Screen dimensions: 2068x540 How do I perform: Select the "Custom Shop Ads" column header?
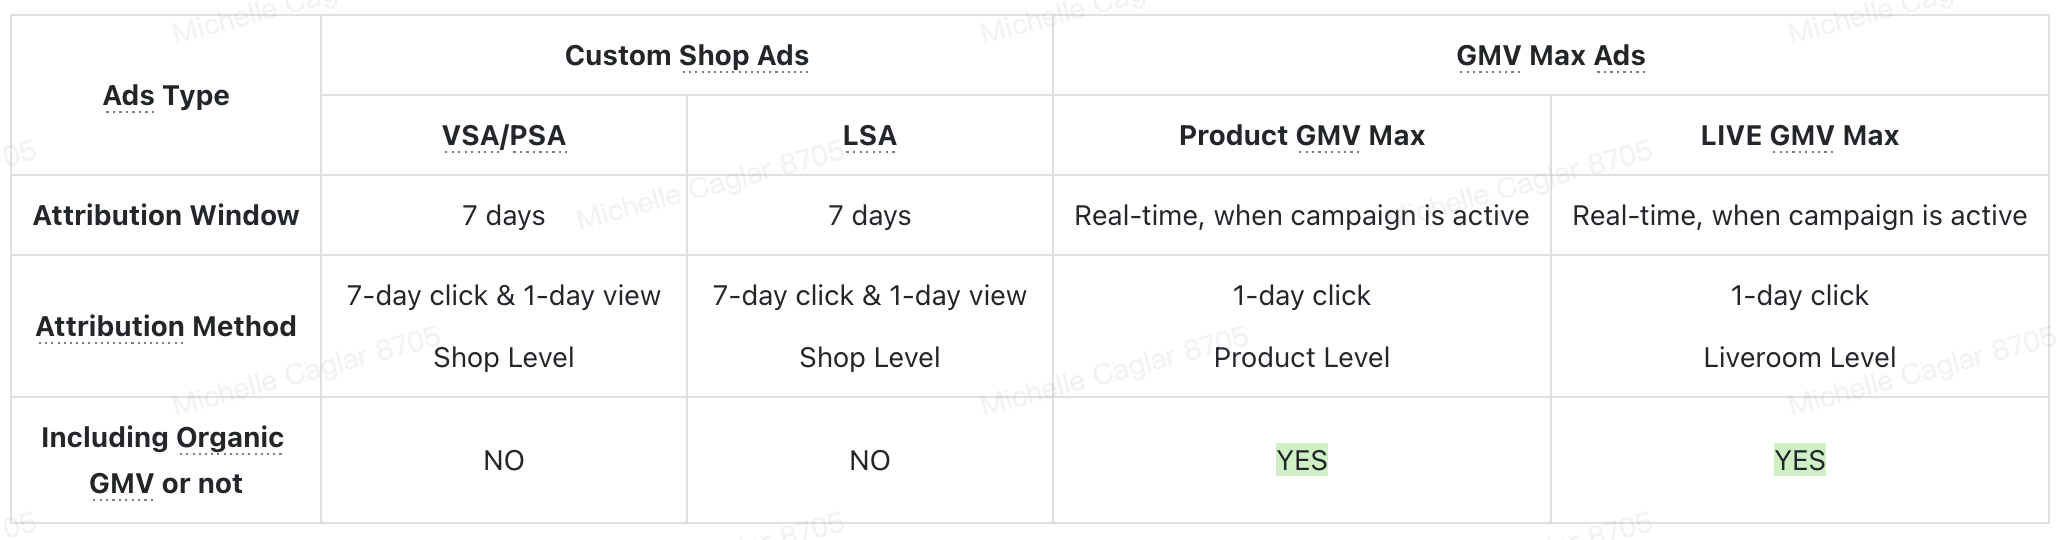tap(686, 56)
